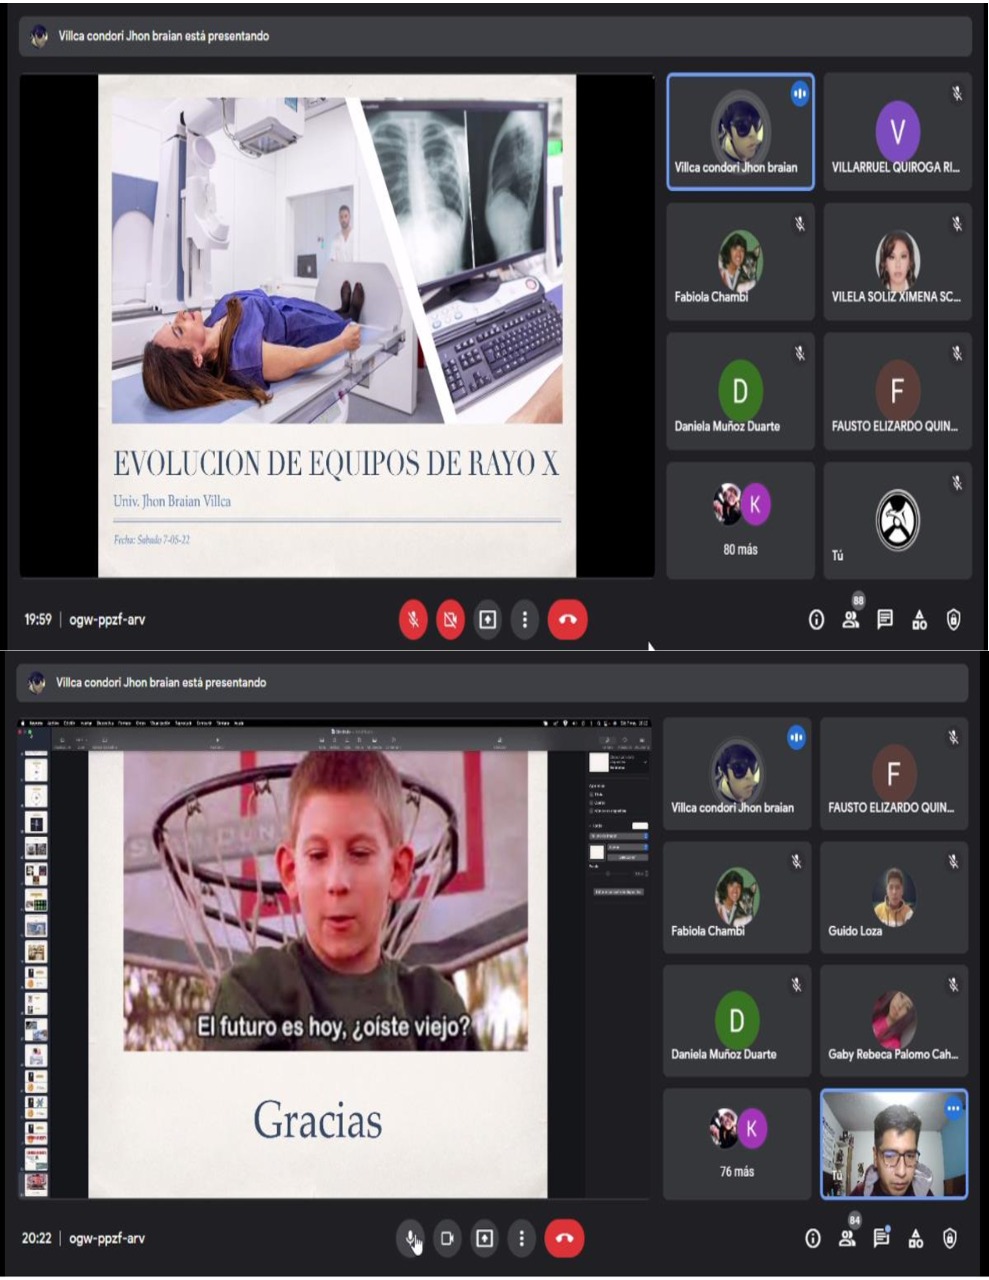Open host controls shield in the 20:22 meeting
The width and height of the screenshot is (989, 1280).
tap(950, 1239)
